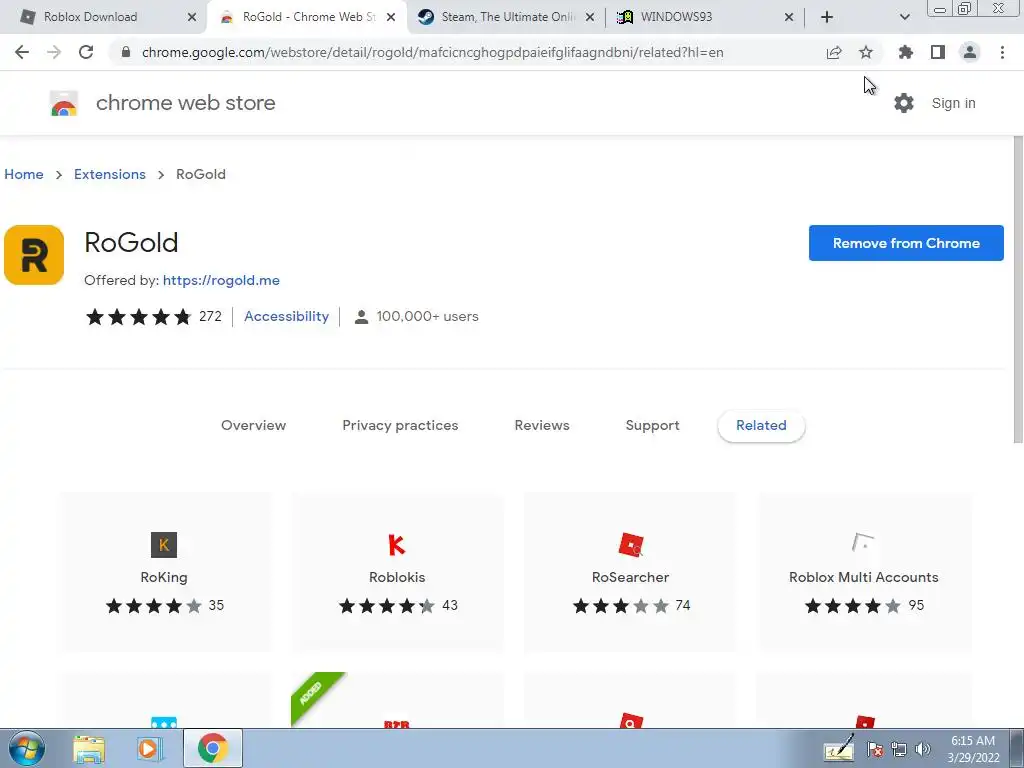The height and width of the screenshot is (768, 1024).
Task: Click the Roblokis card title
Action: 397,577
